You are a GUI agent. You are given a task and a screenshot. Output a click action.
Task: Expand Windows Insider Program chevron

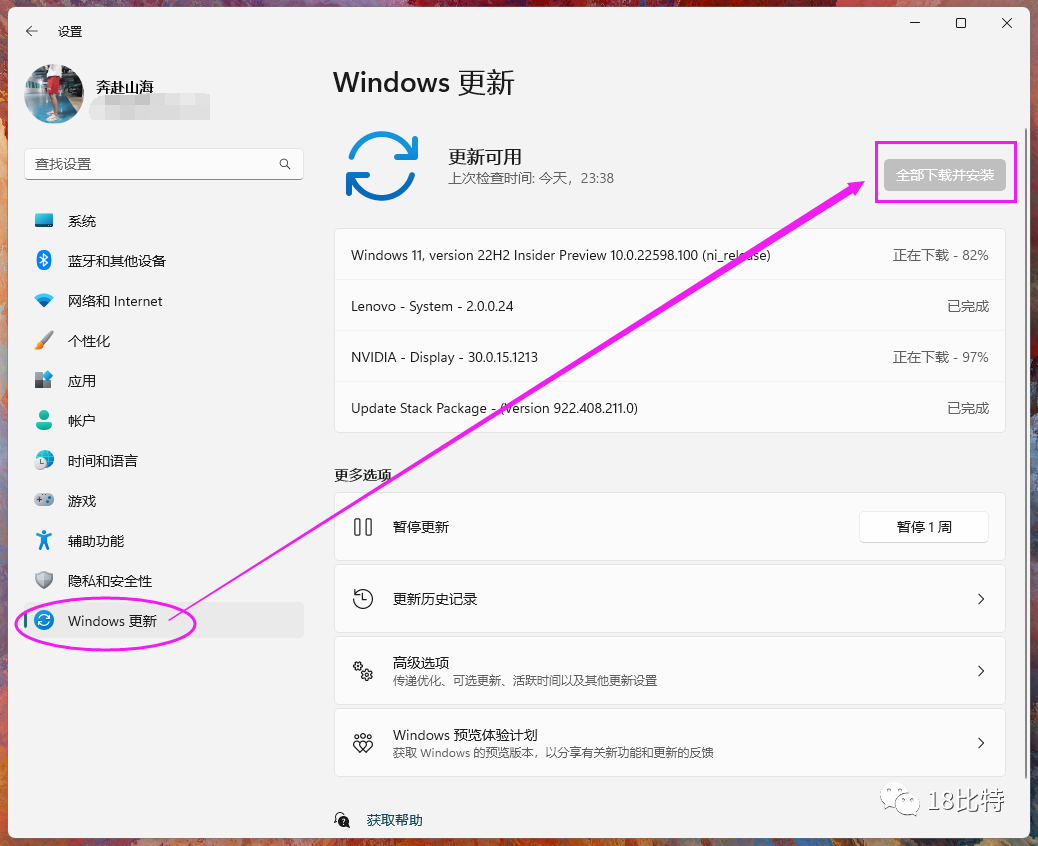tap(981, 743)
